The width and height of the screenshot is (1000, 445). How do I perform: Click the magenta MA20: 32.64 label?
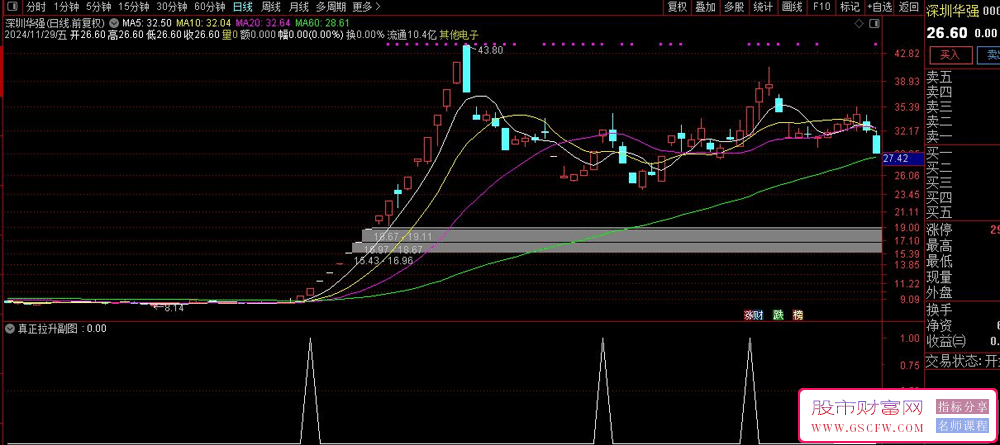[263, 23]
